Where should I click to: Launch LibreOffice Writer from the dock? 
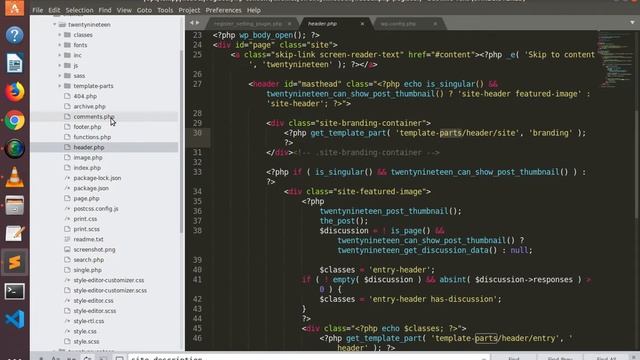click(x=14, y=64)
